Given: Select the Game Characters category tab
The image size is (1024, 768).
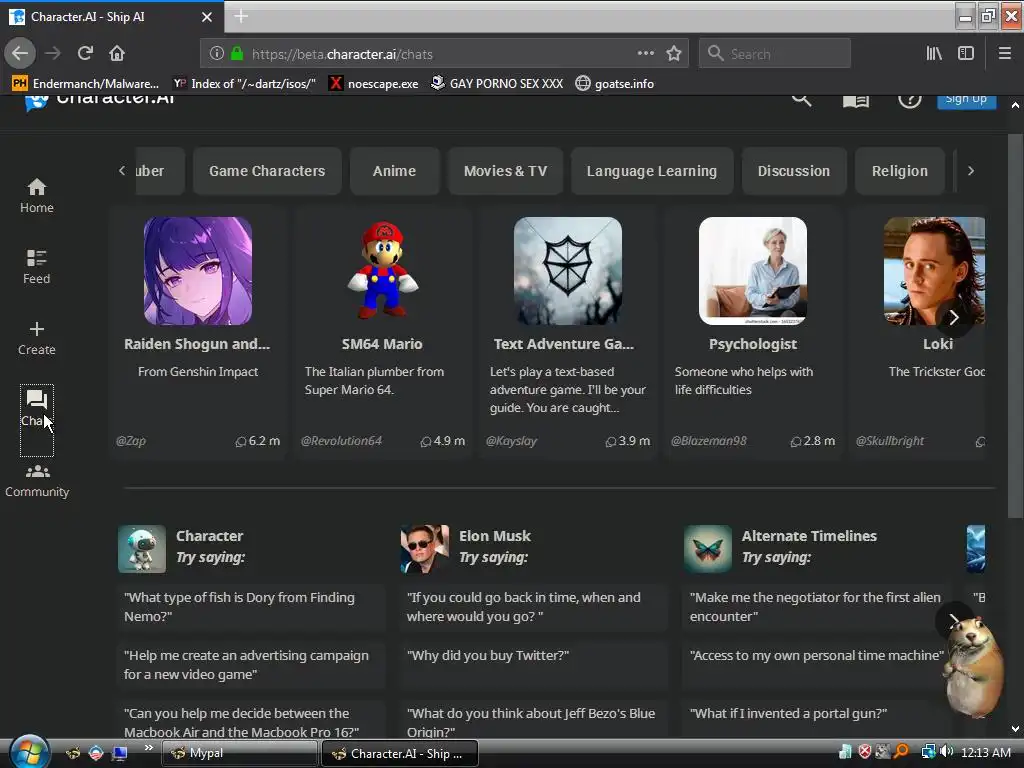Looking at the screenshot, I should tap(267, 171).
